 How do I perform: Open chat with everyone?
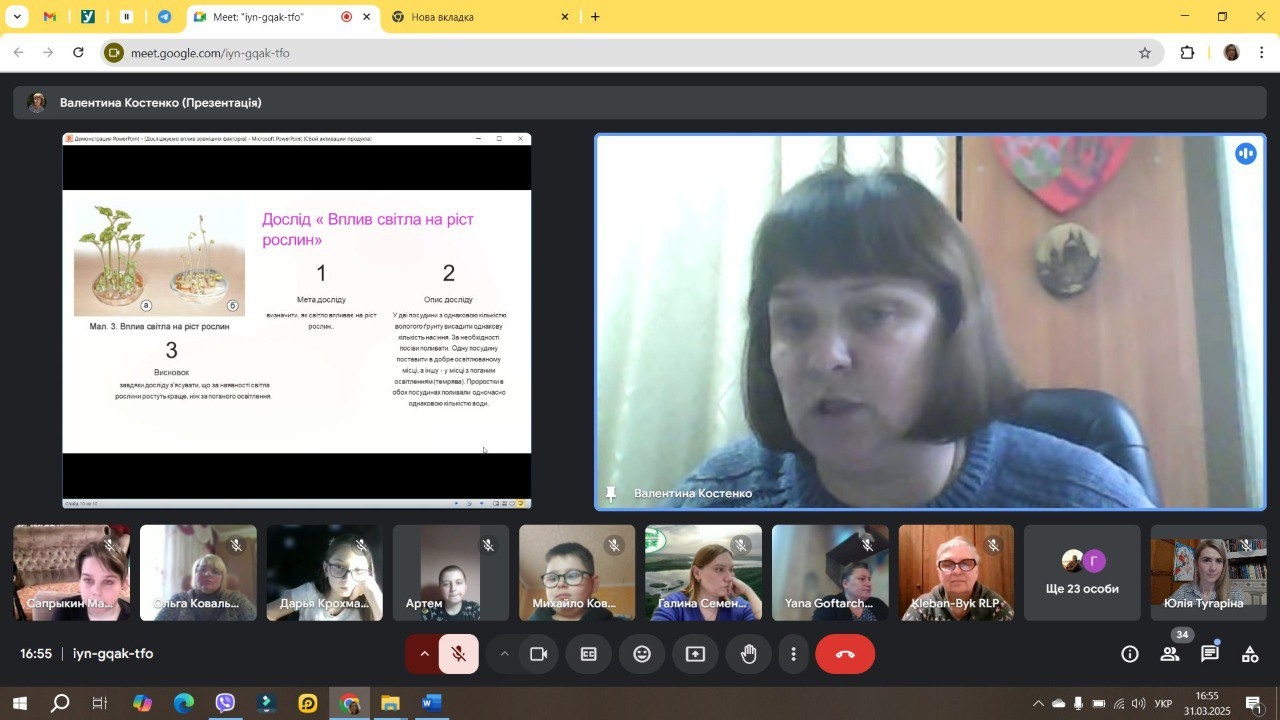point(1210,654)
